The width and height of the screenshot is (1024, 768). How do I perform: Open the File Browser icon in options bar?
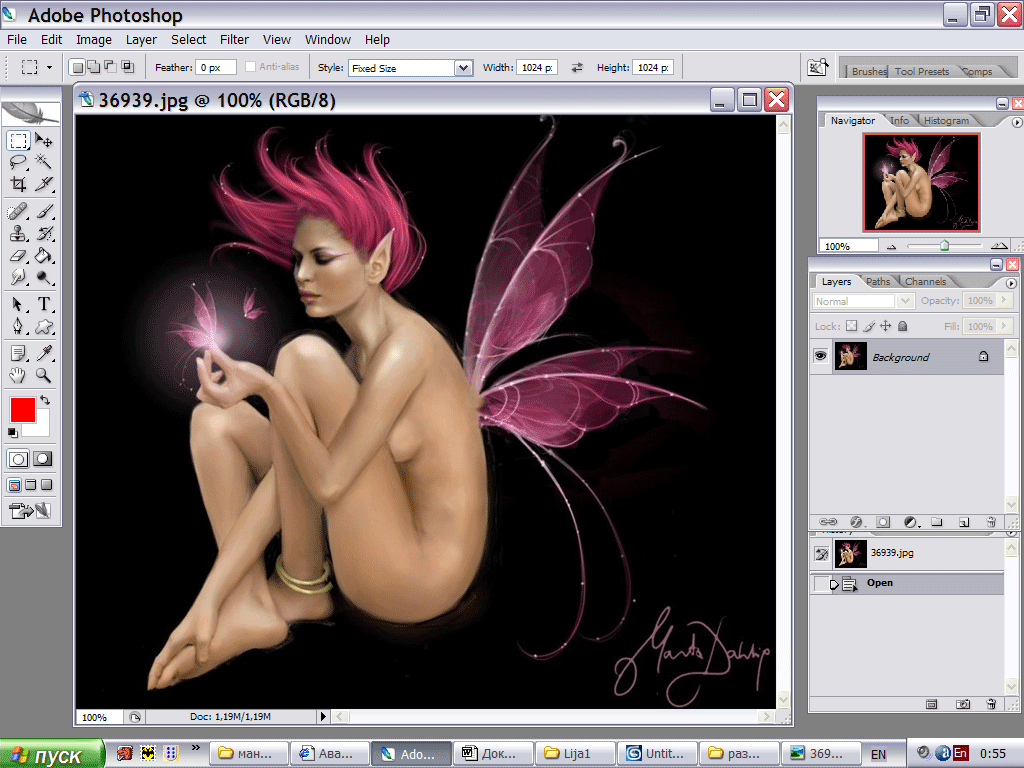click(x=818, y=67)
